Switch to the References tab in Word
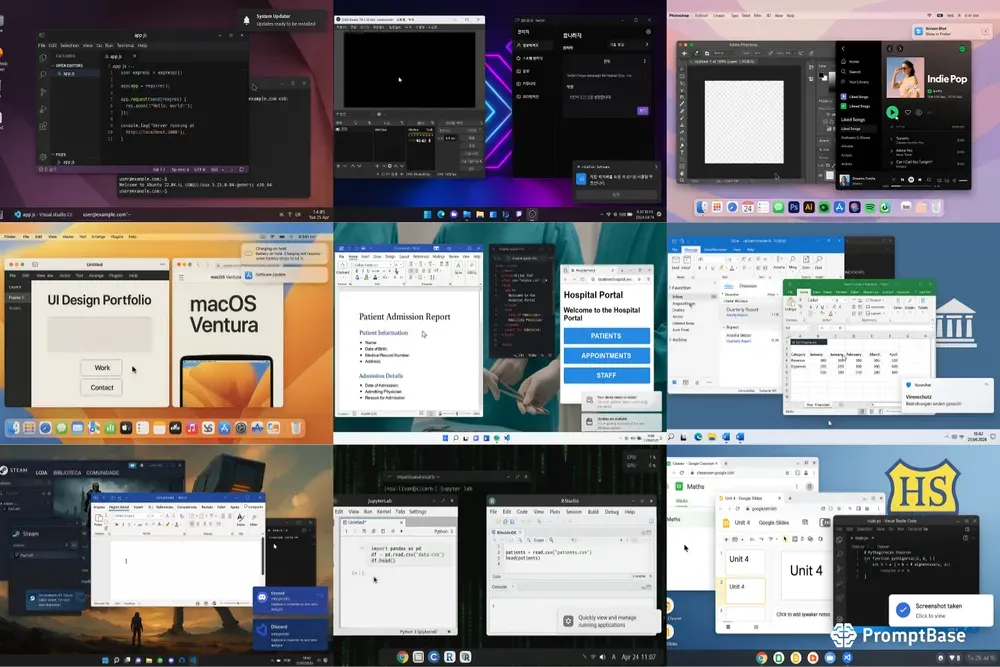The width and height of the screenshot is (1000, 667). [x=420, y=256]
